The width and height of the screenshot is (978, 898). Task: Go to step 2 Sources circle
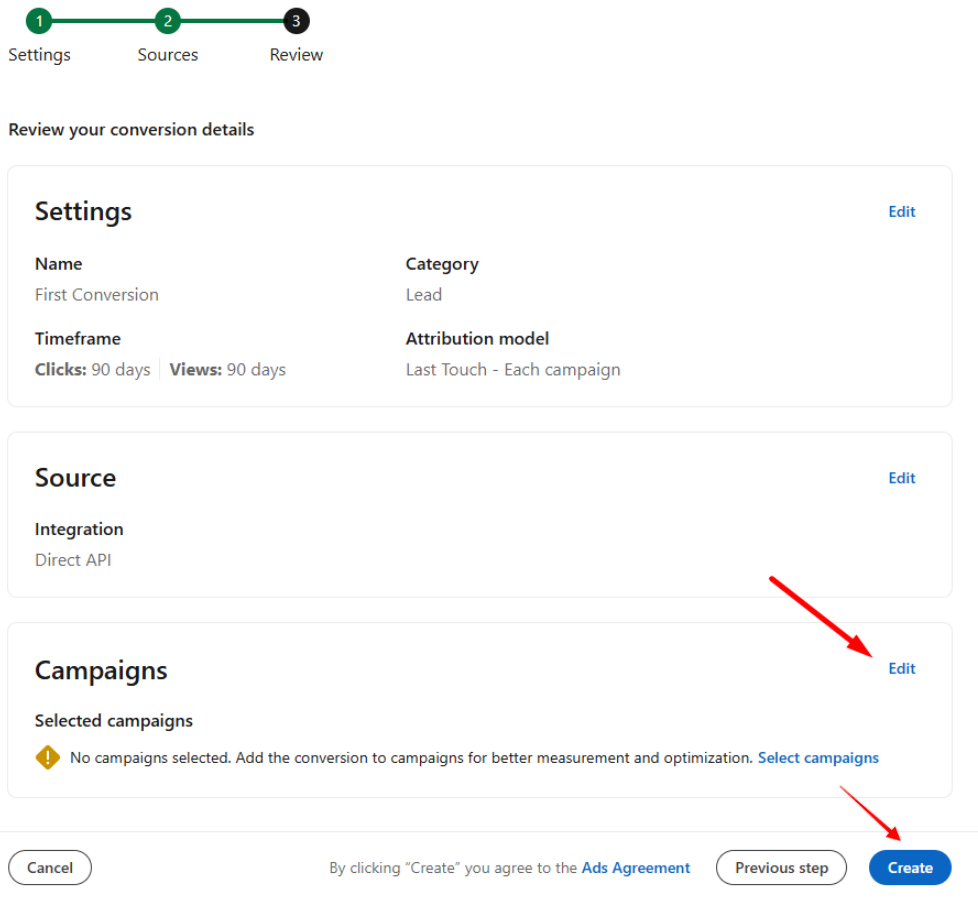(168, 21)
